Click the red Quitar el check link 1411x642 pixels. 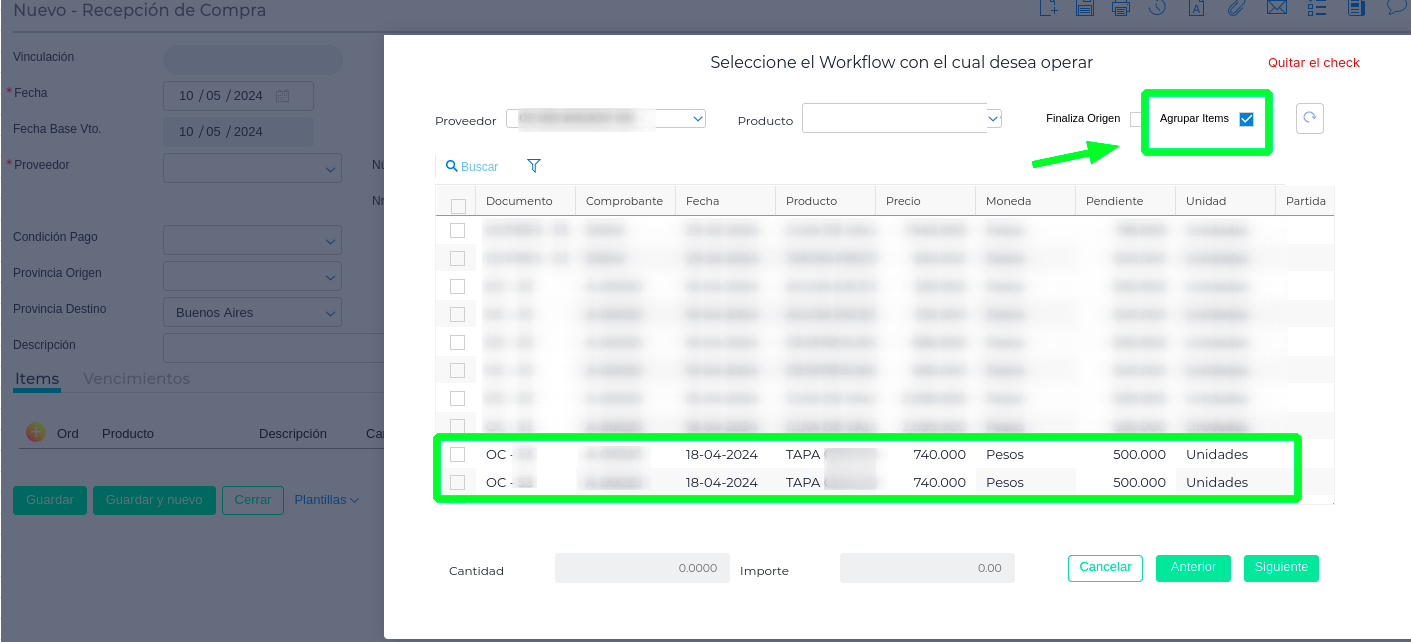click(1314, 62)
